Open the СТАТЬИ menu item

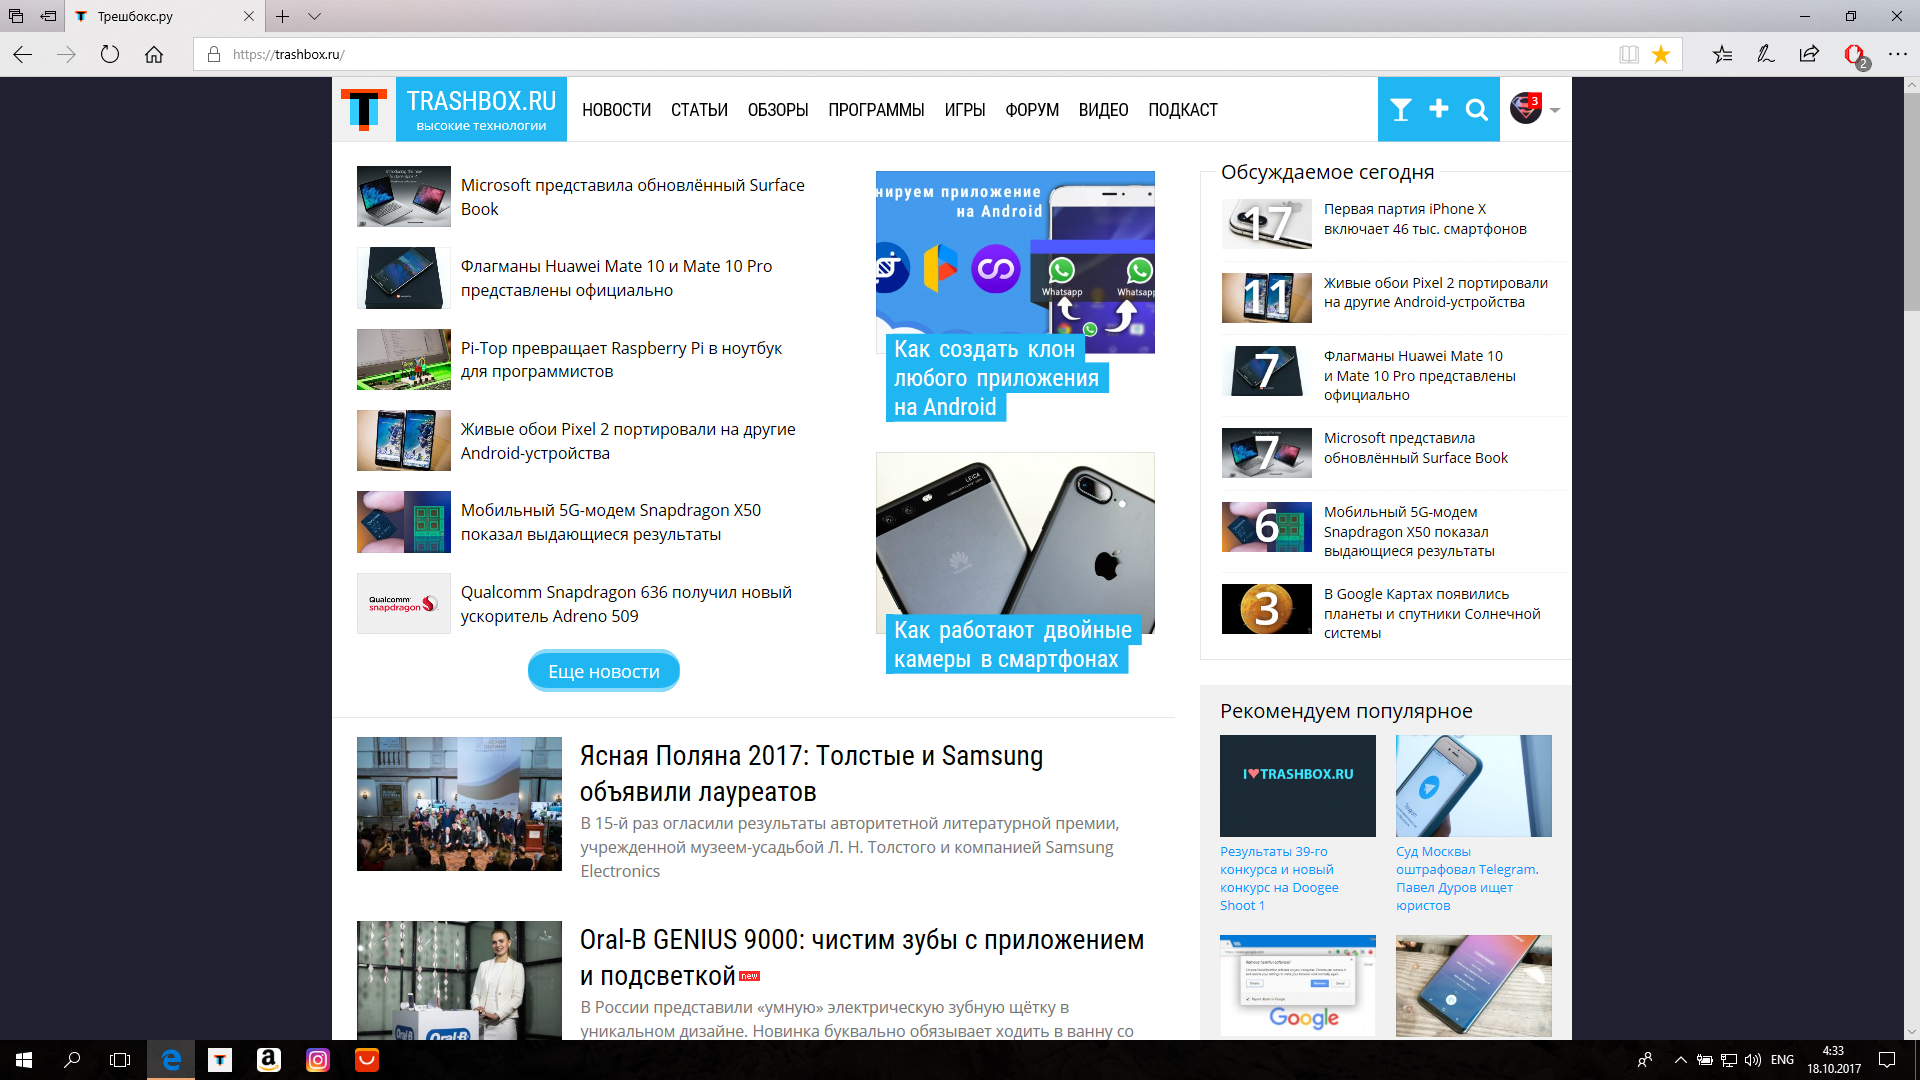tap(699, 110)
